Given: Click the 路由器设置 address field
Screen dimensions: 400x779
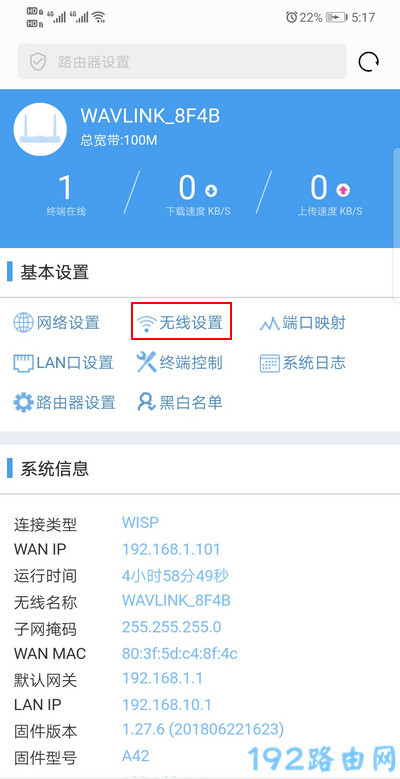Looking at the screenshot, I should click(182, 62).
